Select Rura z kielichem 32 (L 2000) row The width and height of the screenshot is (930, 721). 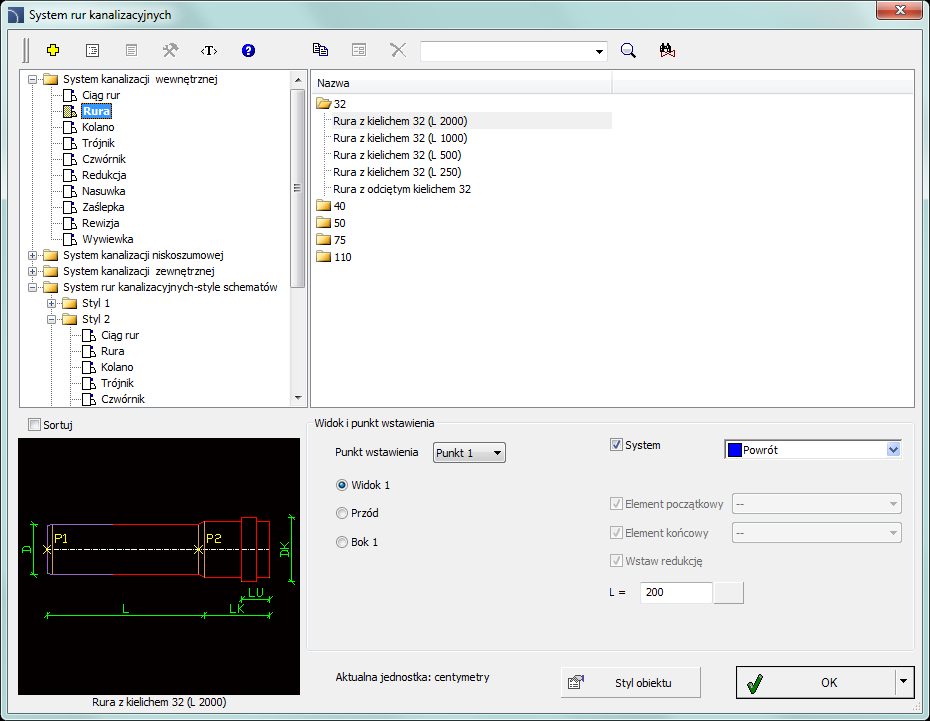pos(400,121)
